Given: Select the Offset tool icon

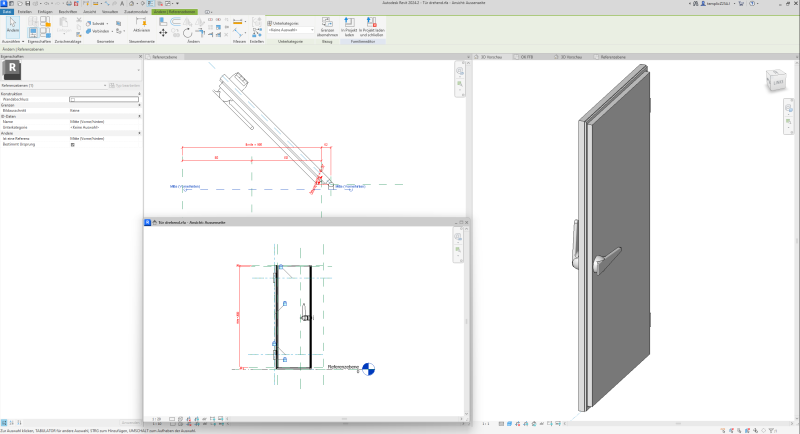Looking at the screenshot, I should 175,21.
